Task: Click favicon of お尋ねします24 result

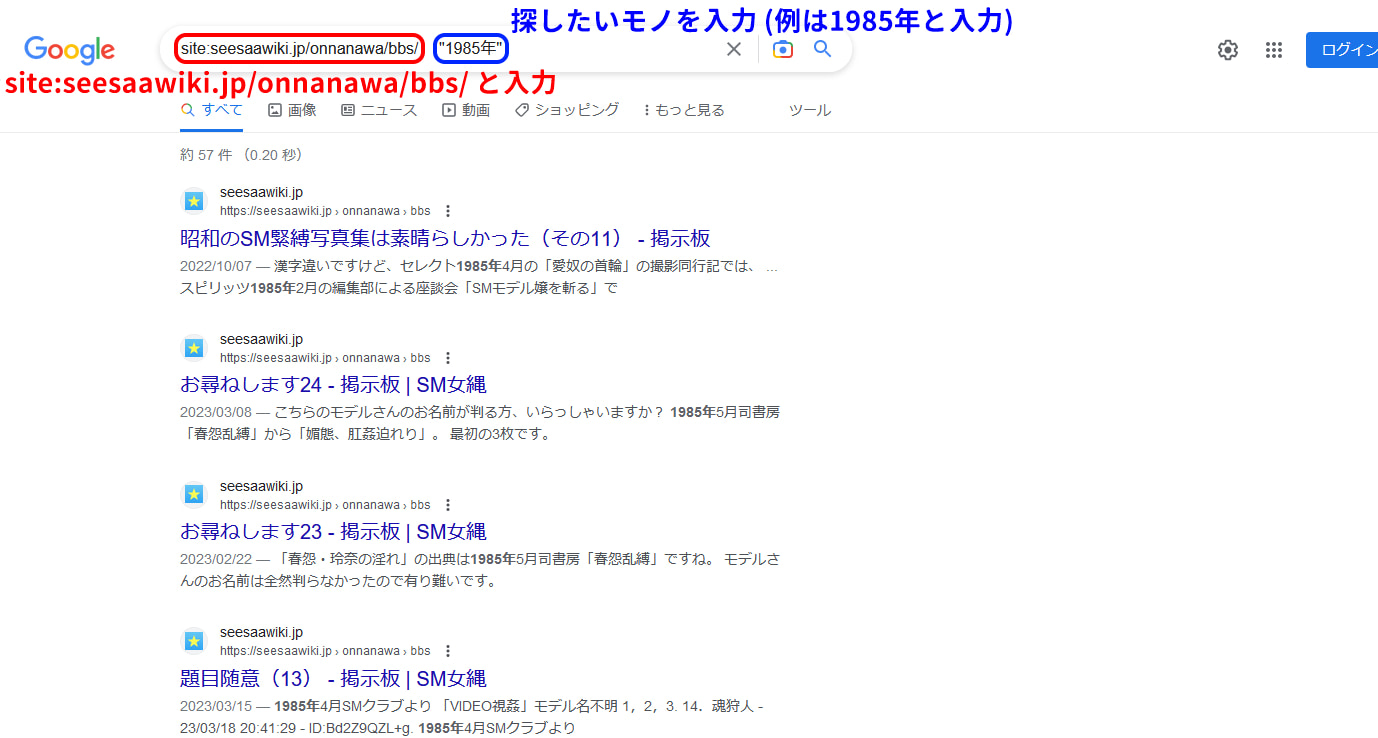Action: coord(194,348)
